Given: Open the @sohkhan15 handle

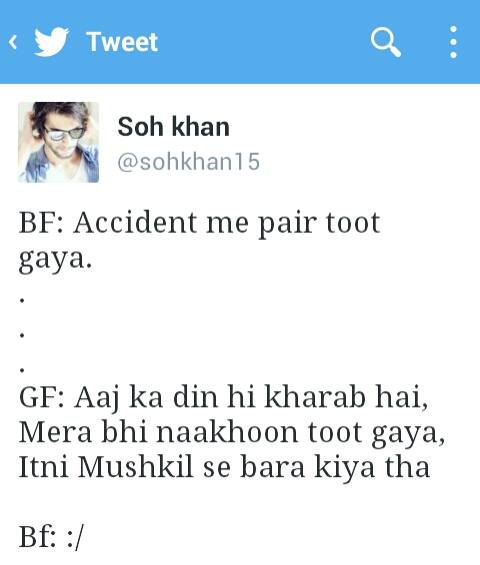Looking at the screenshot, I should (188, 161).
